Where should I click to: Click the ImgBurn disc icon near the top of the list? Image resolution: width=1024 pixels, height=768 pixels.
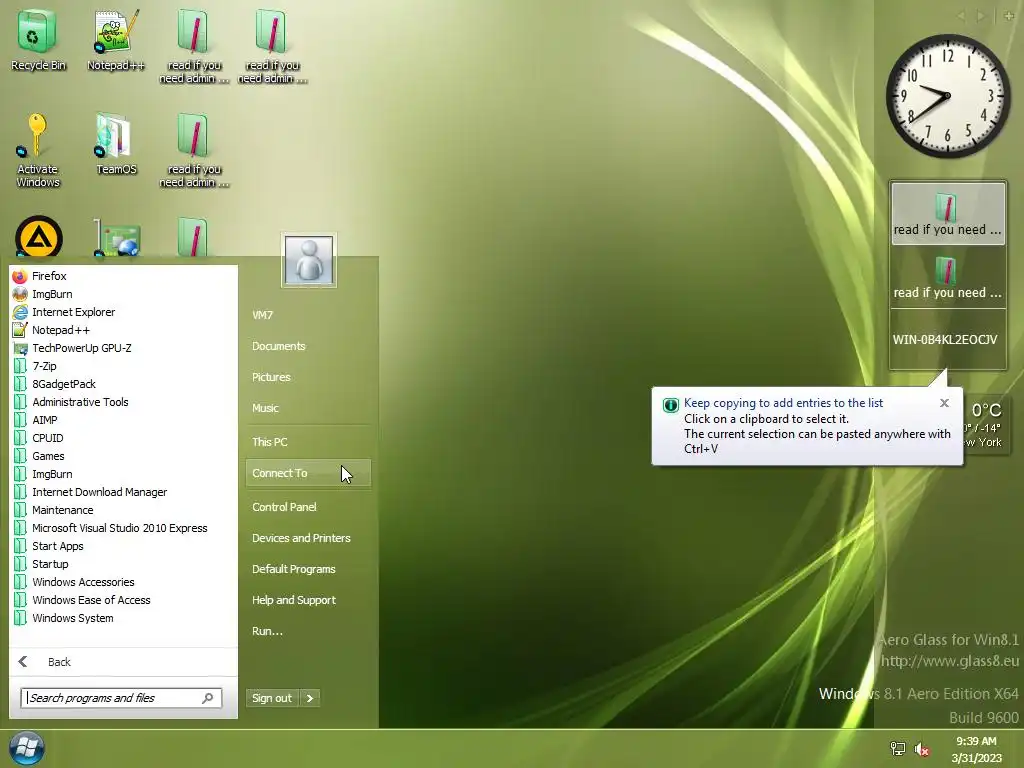click(20, 295)
